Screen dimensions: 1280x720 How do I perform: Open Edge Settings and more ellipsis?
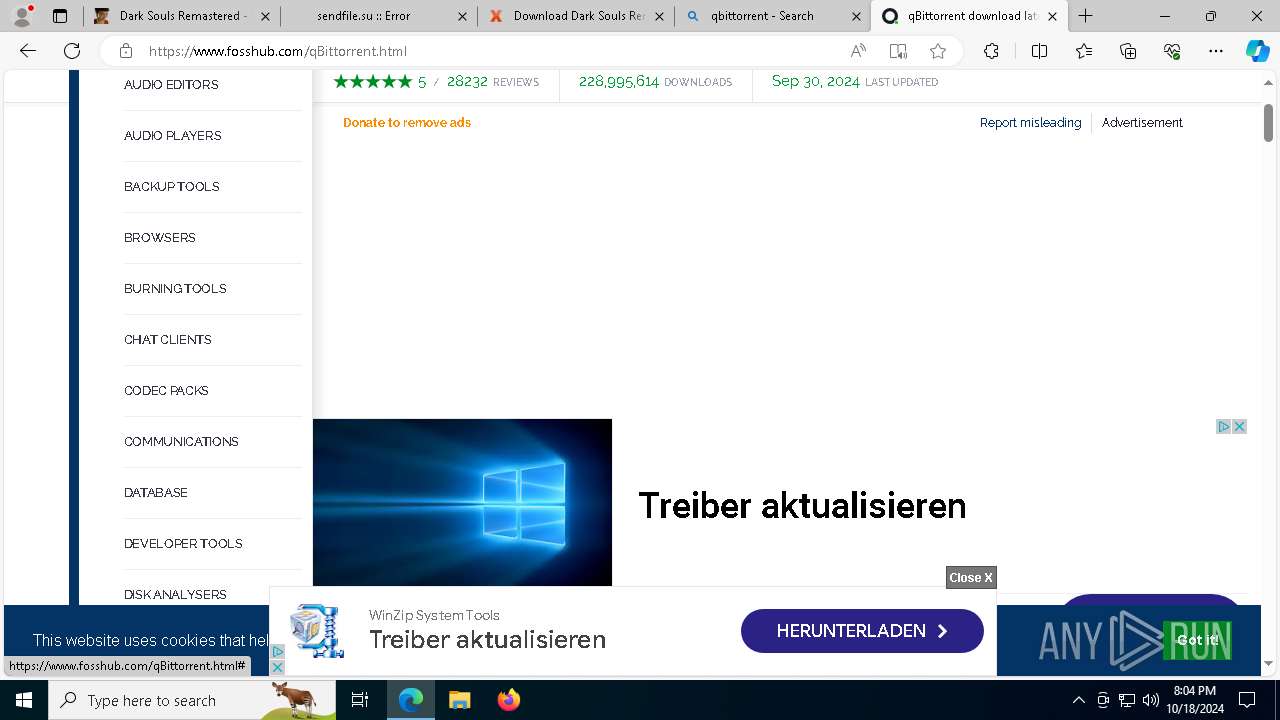(1216, 51)
